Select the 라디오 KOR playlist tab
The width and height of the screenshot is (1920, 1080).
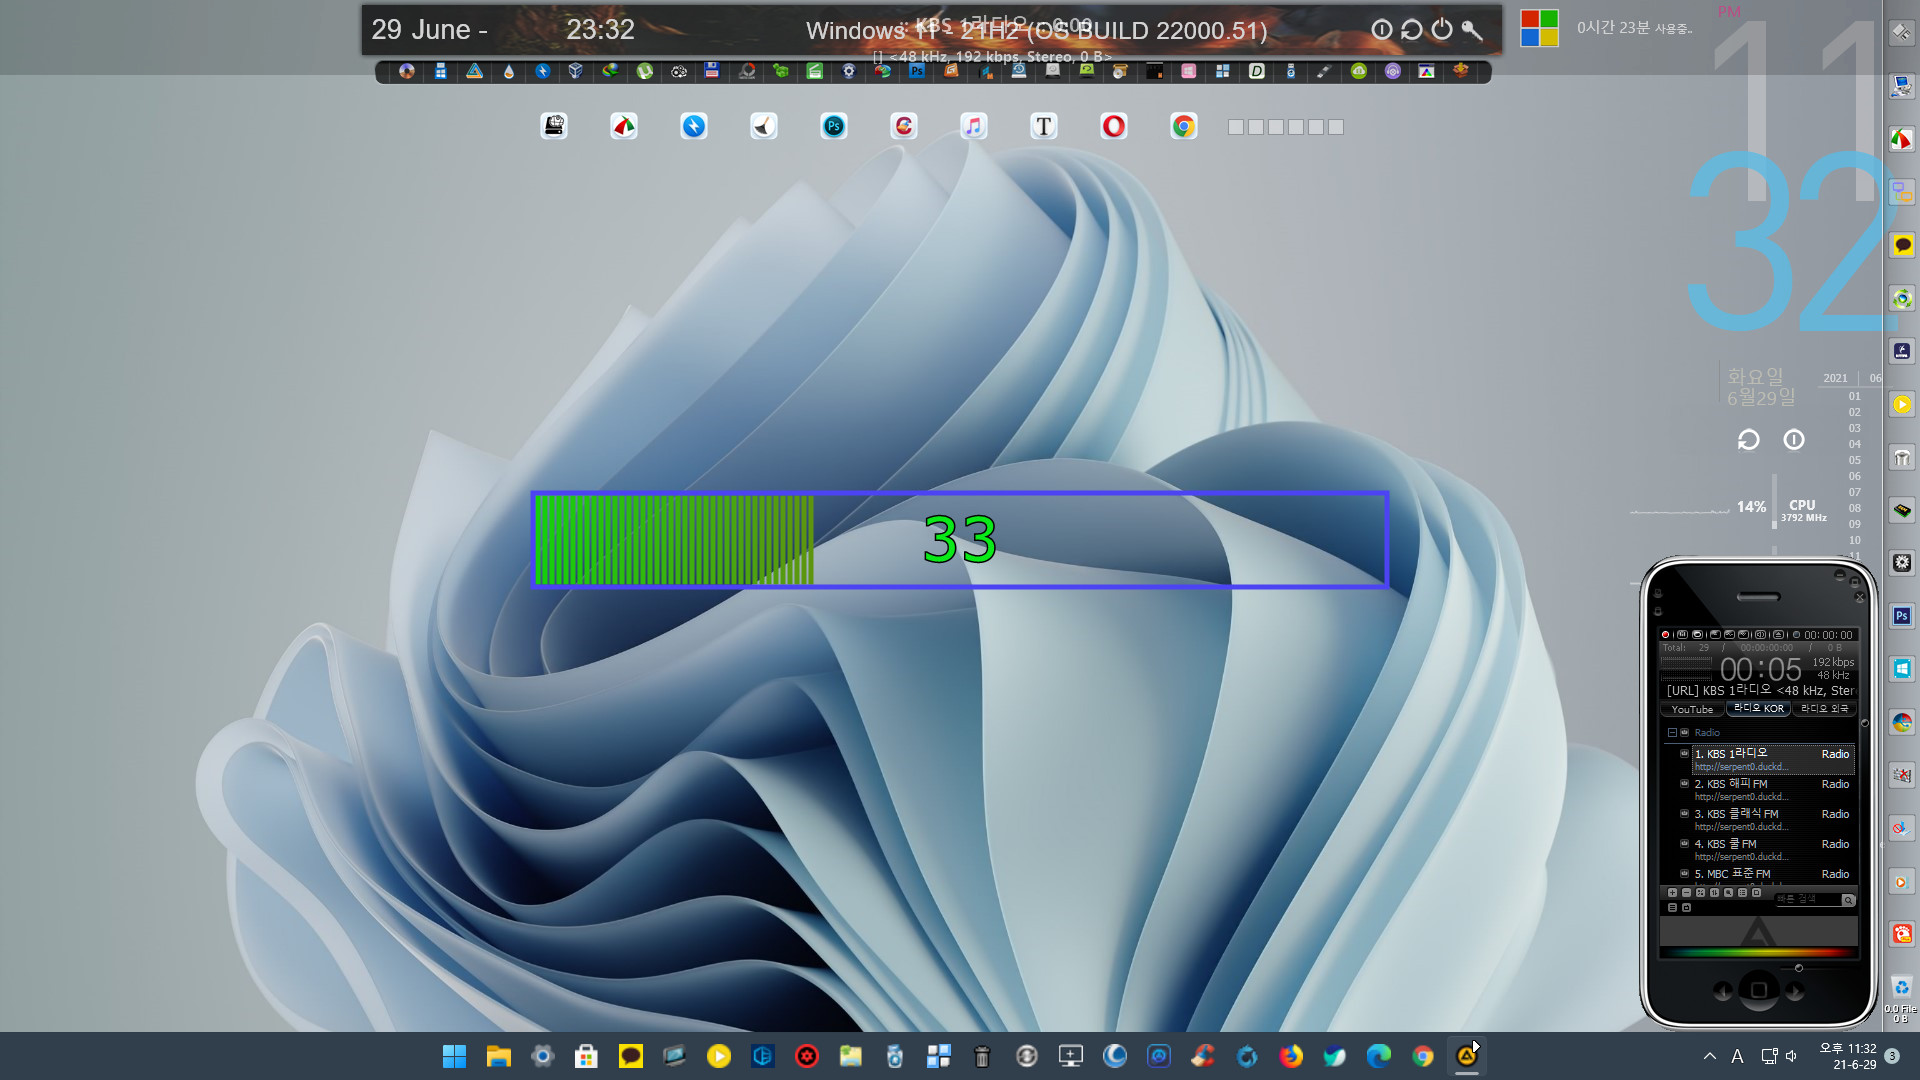[1758, 708]
